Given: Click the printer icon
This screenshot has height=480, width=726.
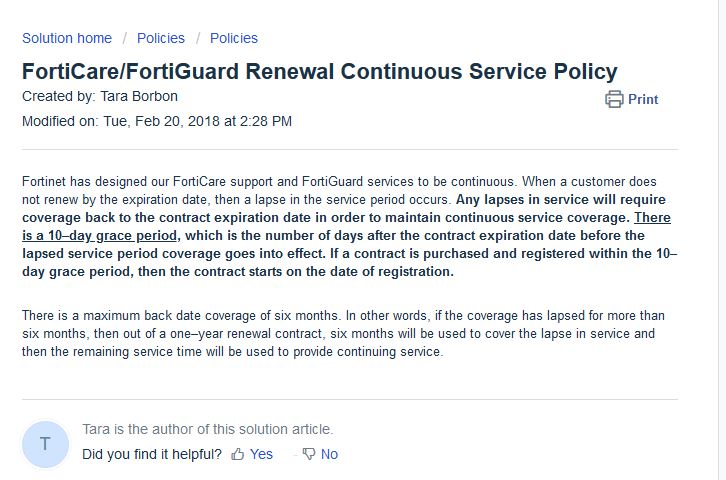Looking at the screenshot, I should click(614, 100).
